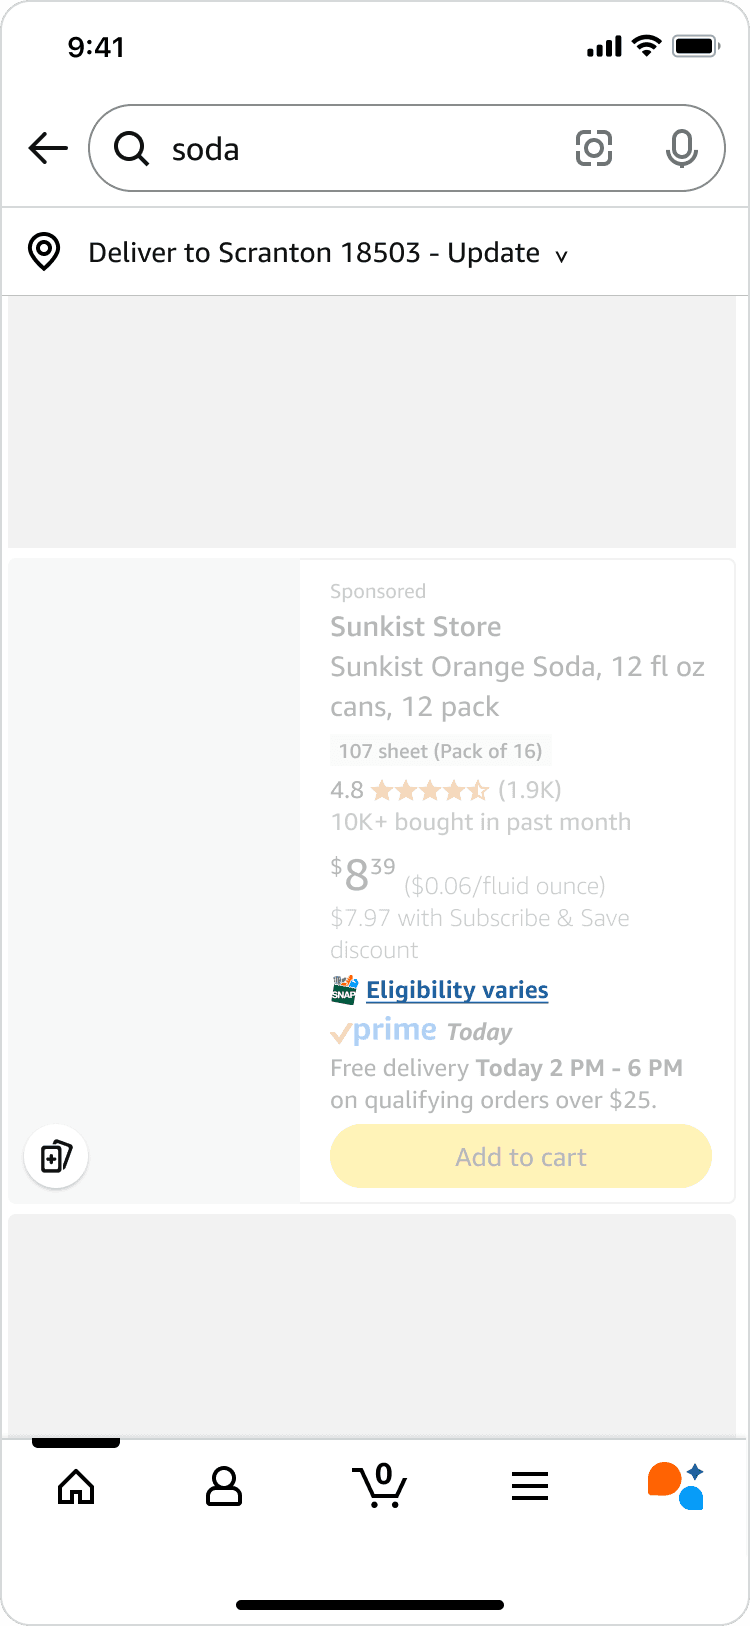Tap the microphone voice search icon
The height and width of the screenshot is (1626, 750).
coord(681,149)
